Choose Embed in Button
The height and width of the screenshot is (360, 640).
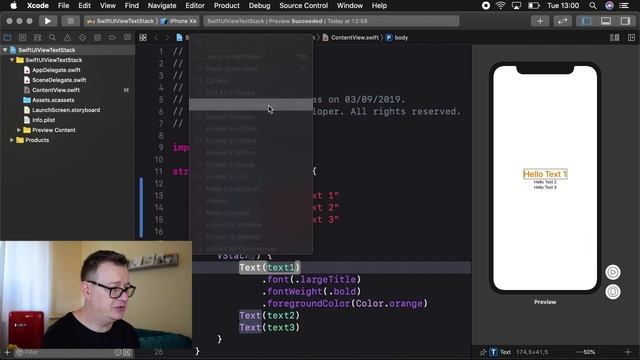coord(251,153)
